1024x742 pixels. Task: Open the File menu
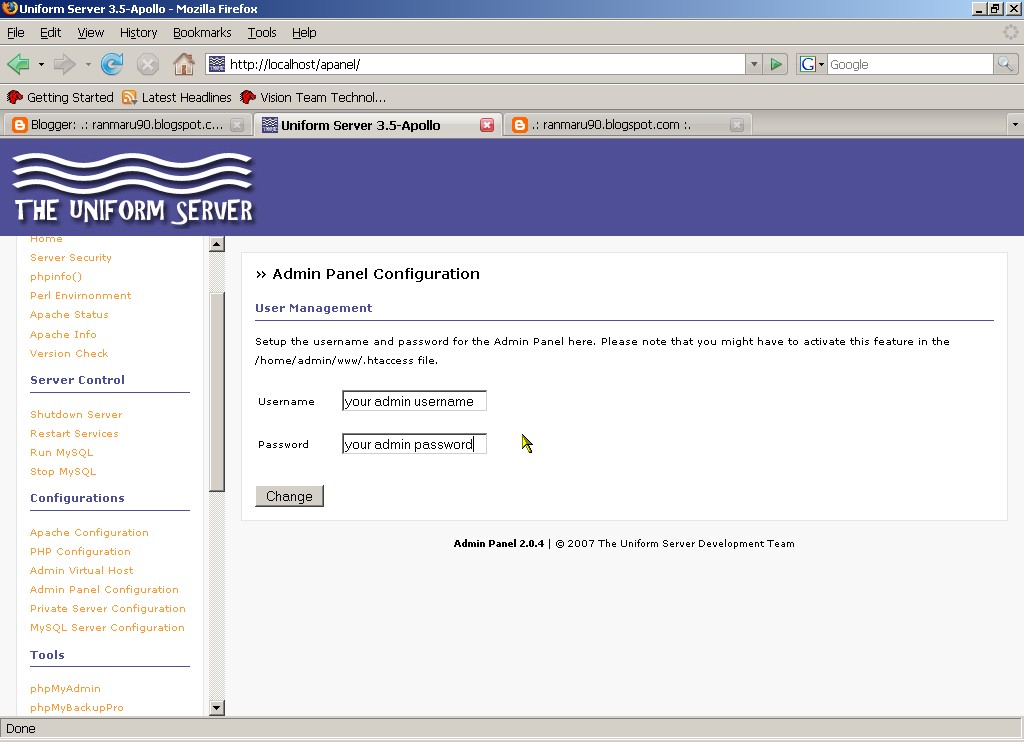[16, 33]
